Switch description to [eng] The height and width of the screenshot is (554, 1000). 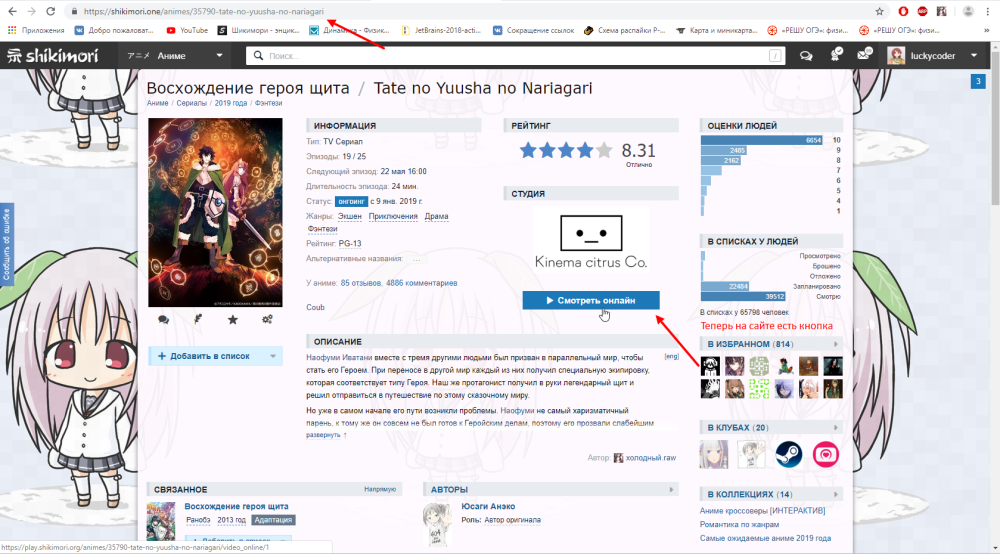(x=671, y=356)
